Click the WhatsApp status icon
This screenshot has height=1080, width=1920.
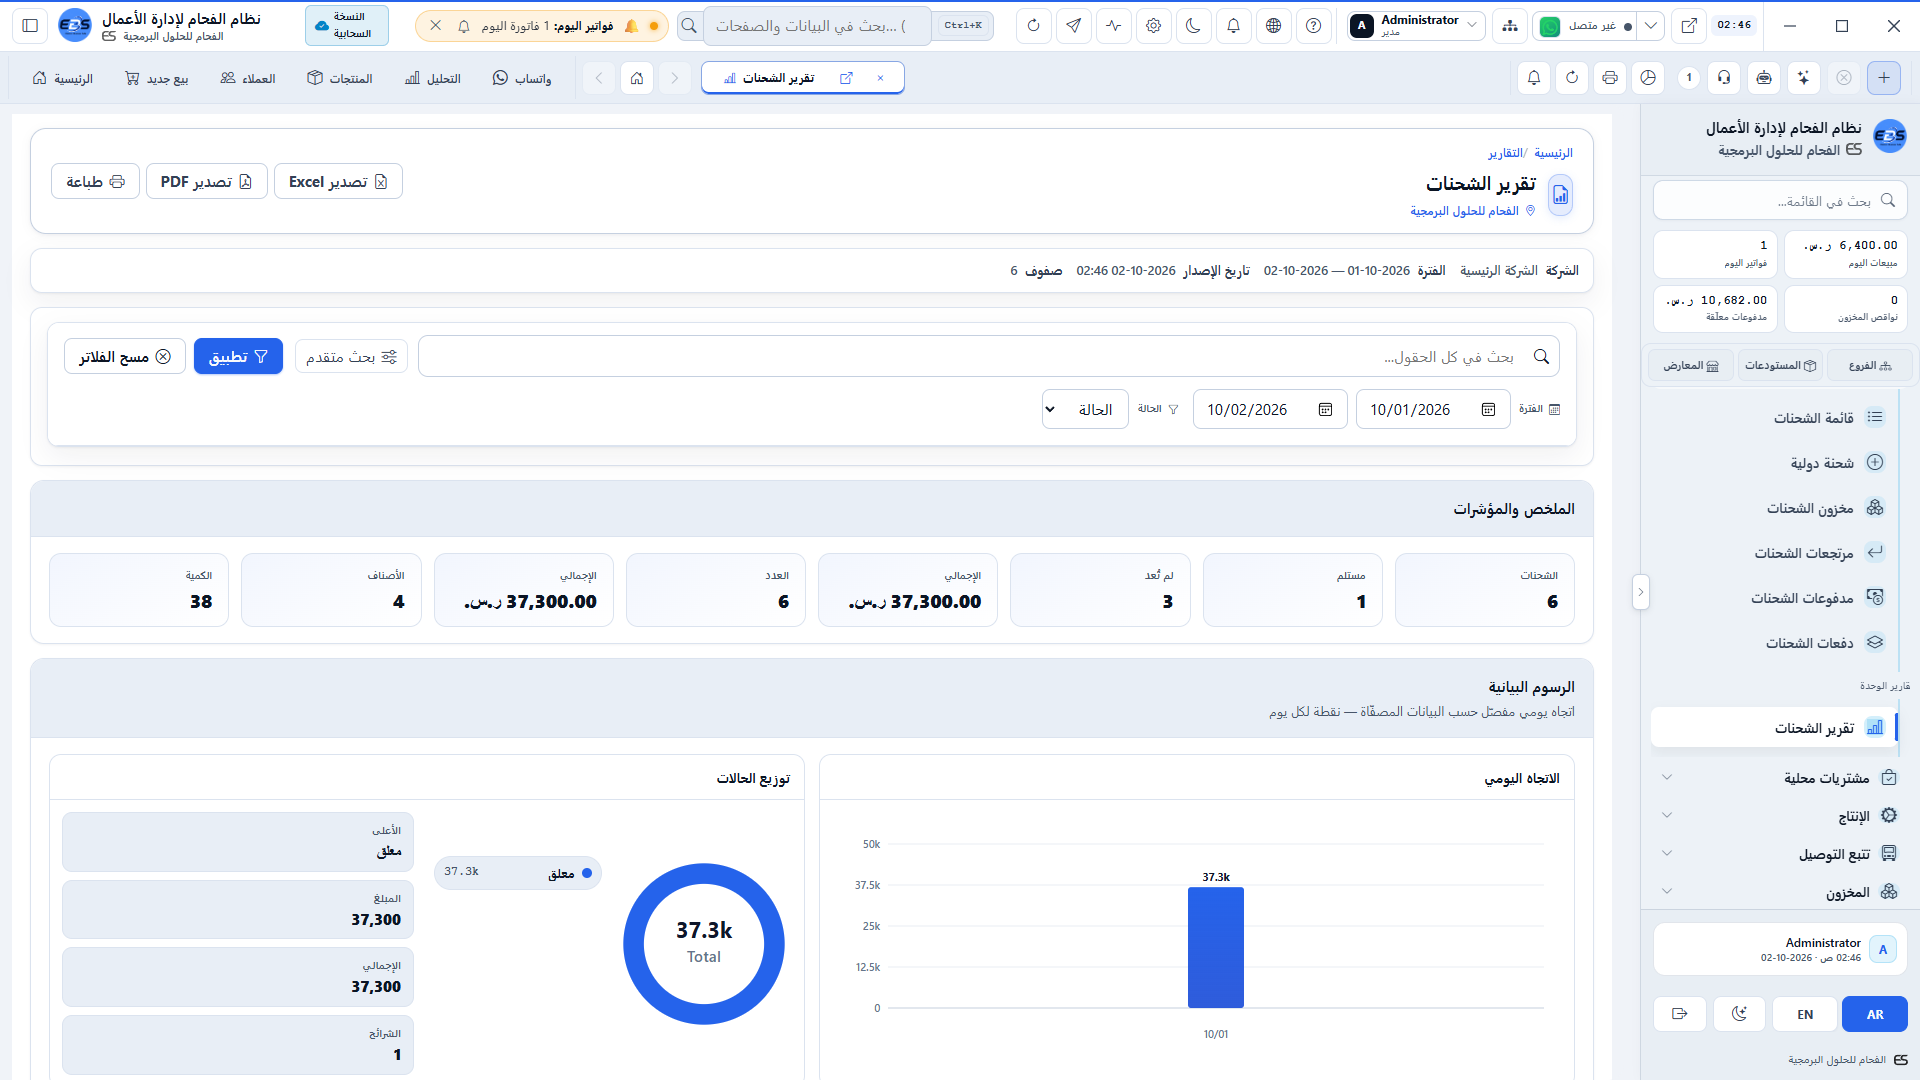tap(1549, 27)
